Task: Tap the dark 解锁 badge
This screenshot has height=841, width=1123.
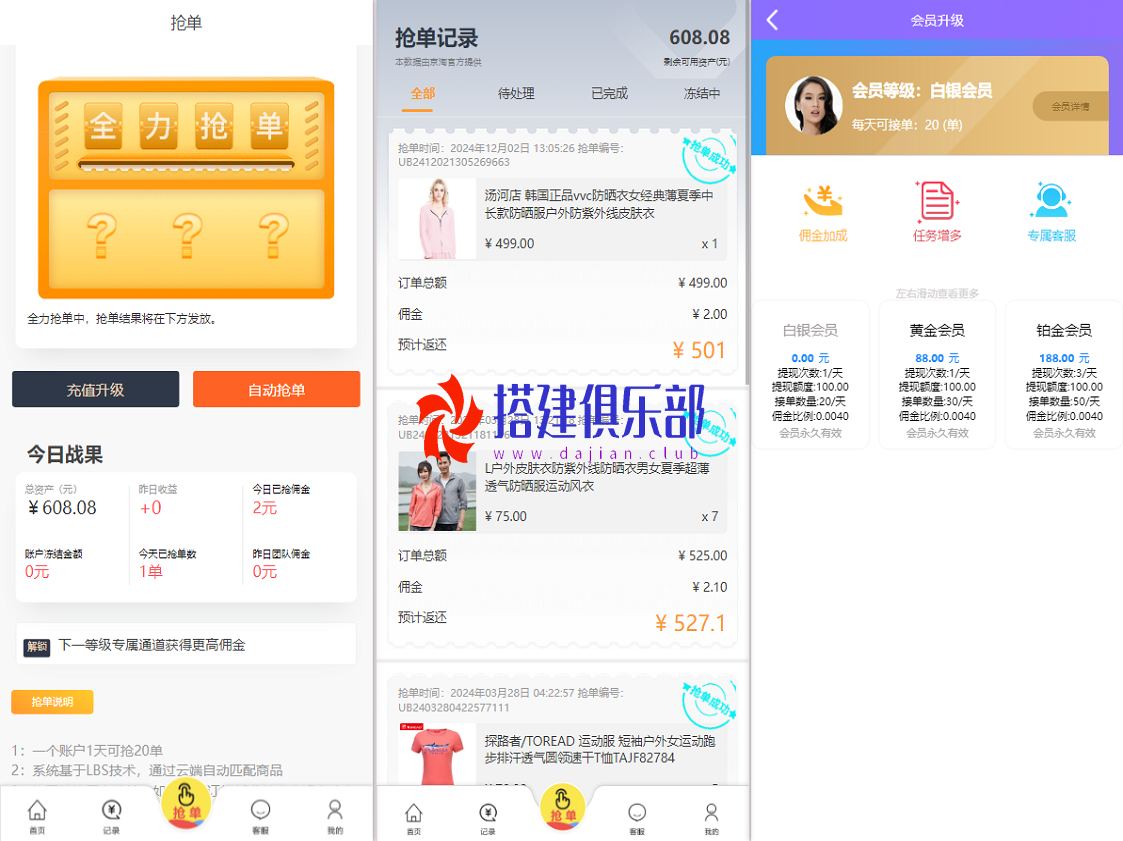Action: [37, 647]
